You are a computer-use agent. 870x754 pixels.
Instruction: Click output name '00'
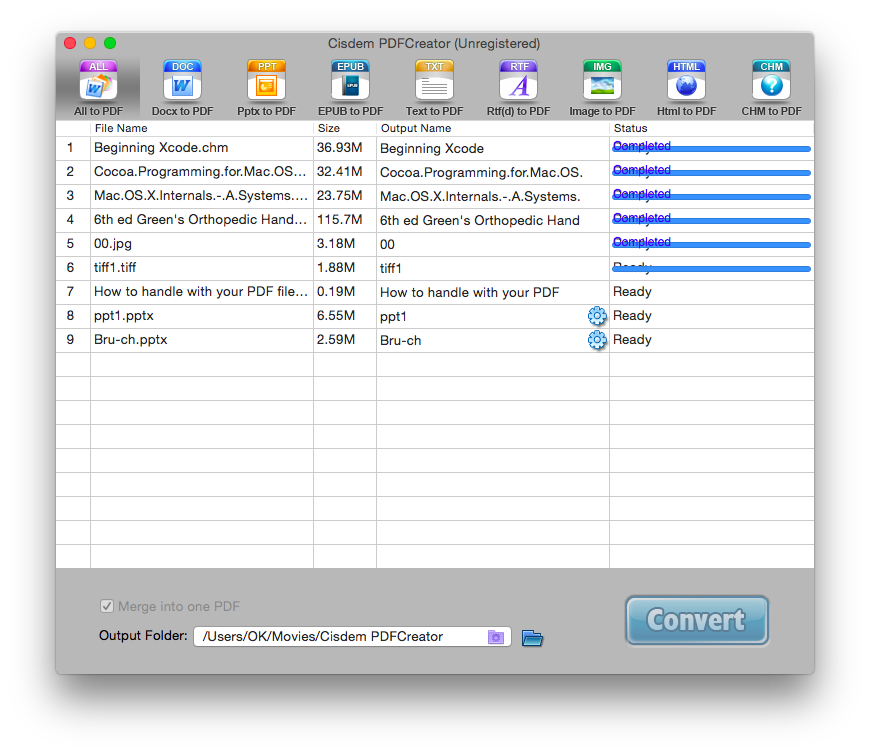point(387,245)
